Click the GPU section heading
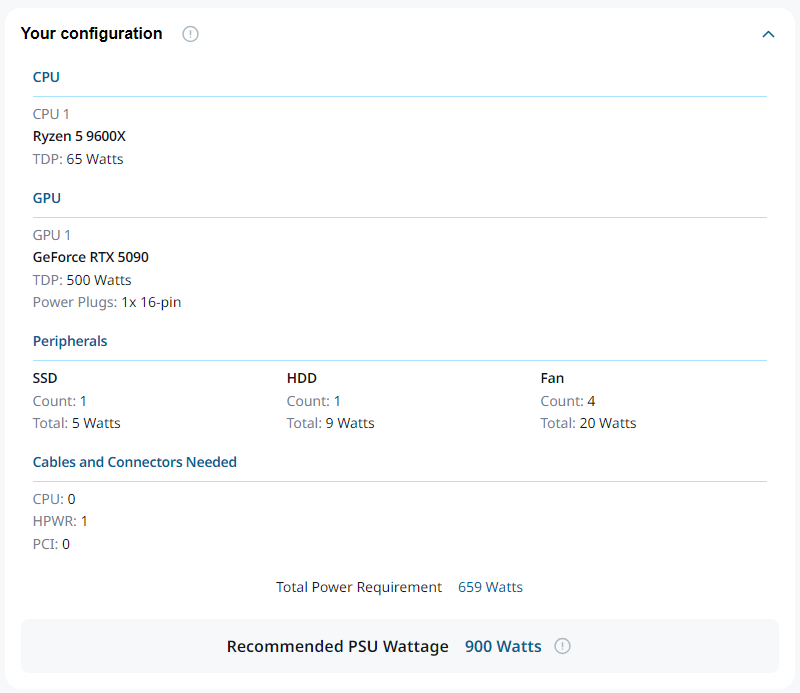800x693 pixels. click(x=46, y=198)
